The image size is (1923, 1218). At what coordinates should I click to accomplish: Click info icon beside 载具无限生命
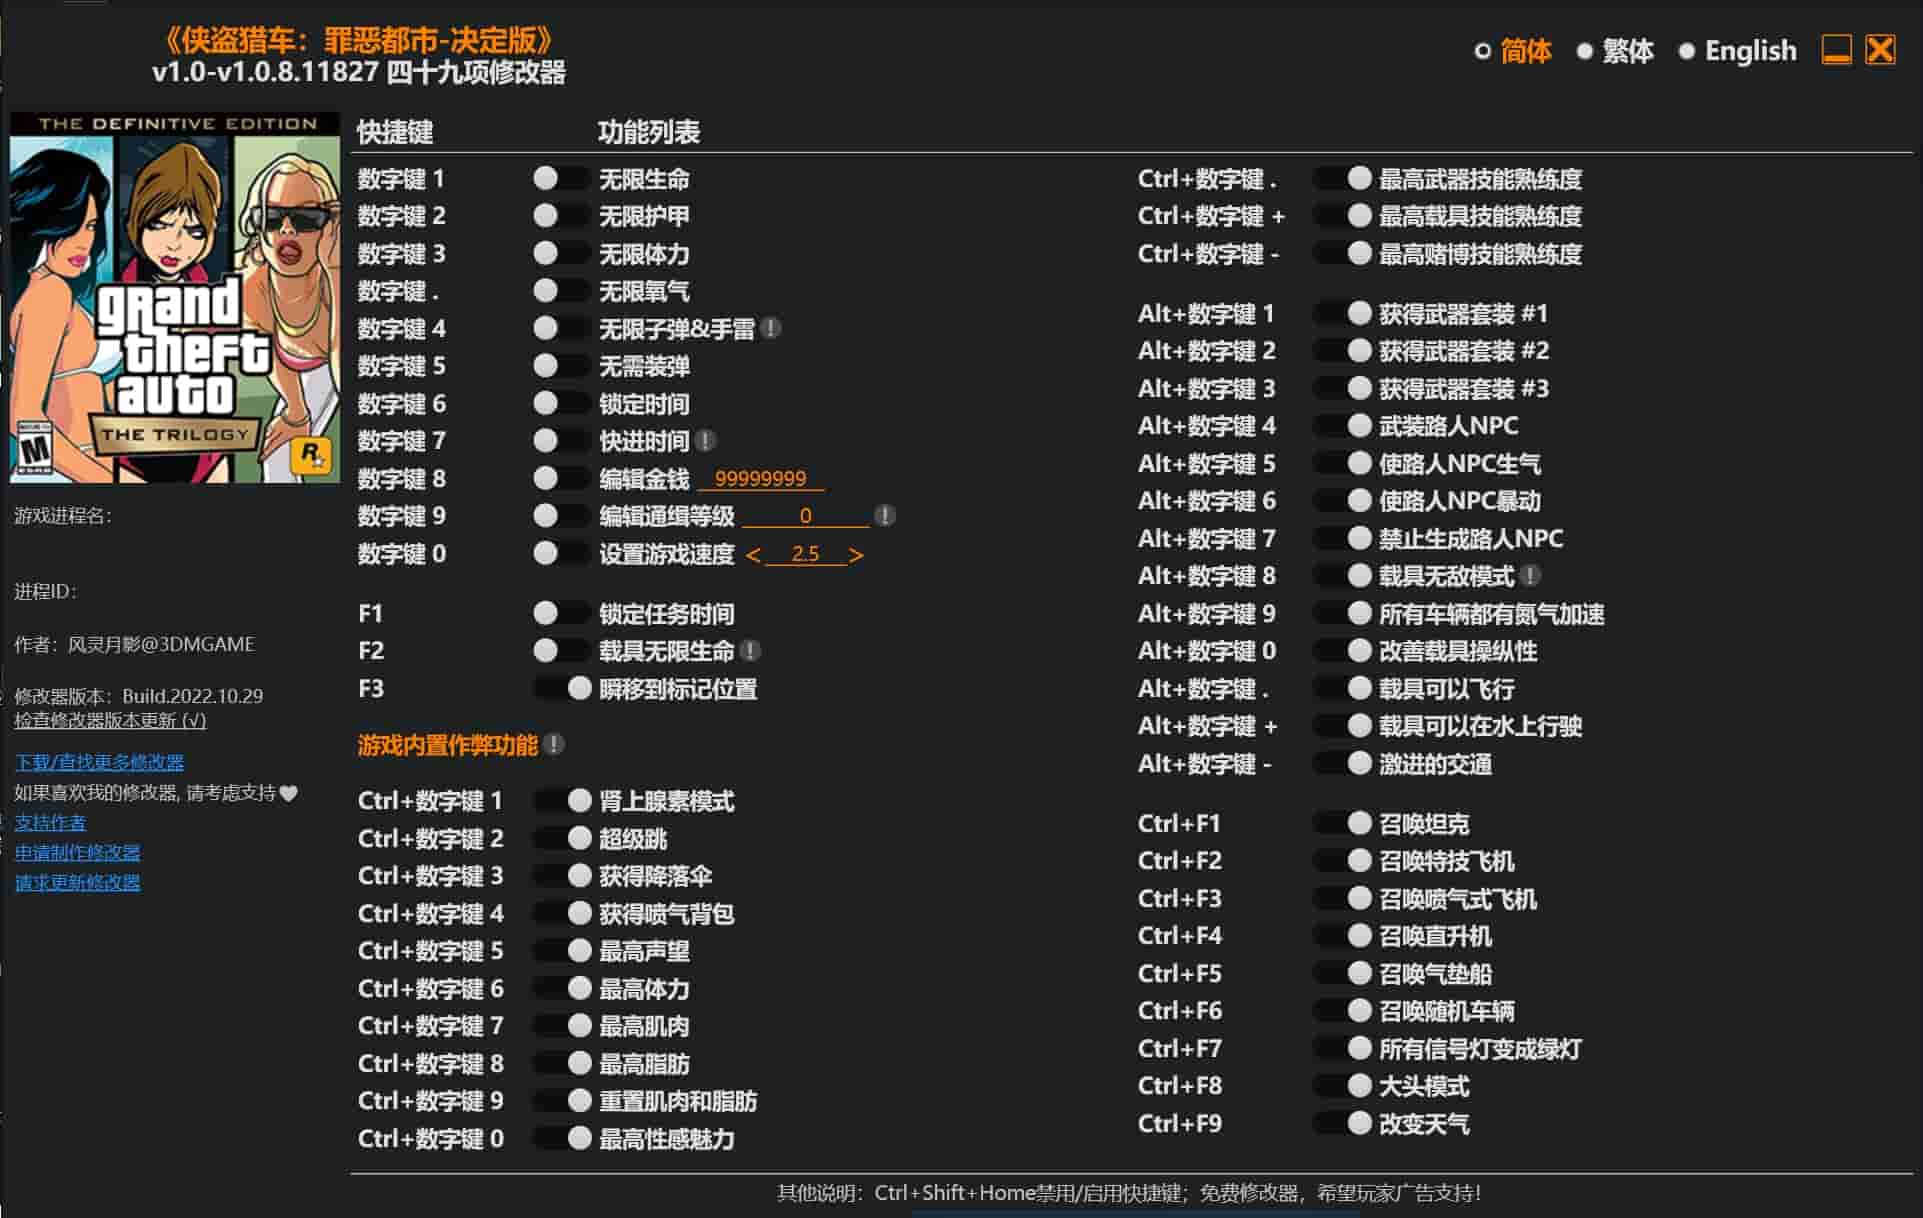750,651
